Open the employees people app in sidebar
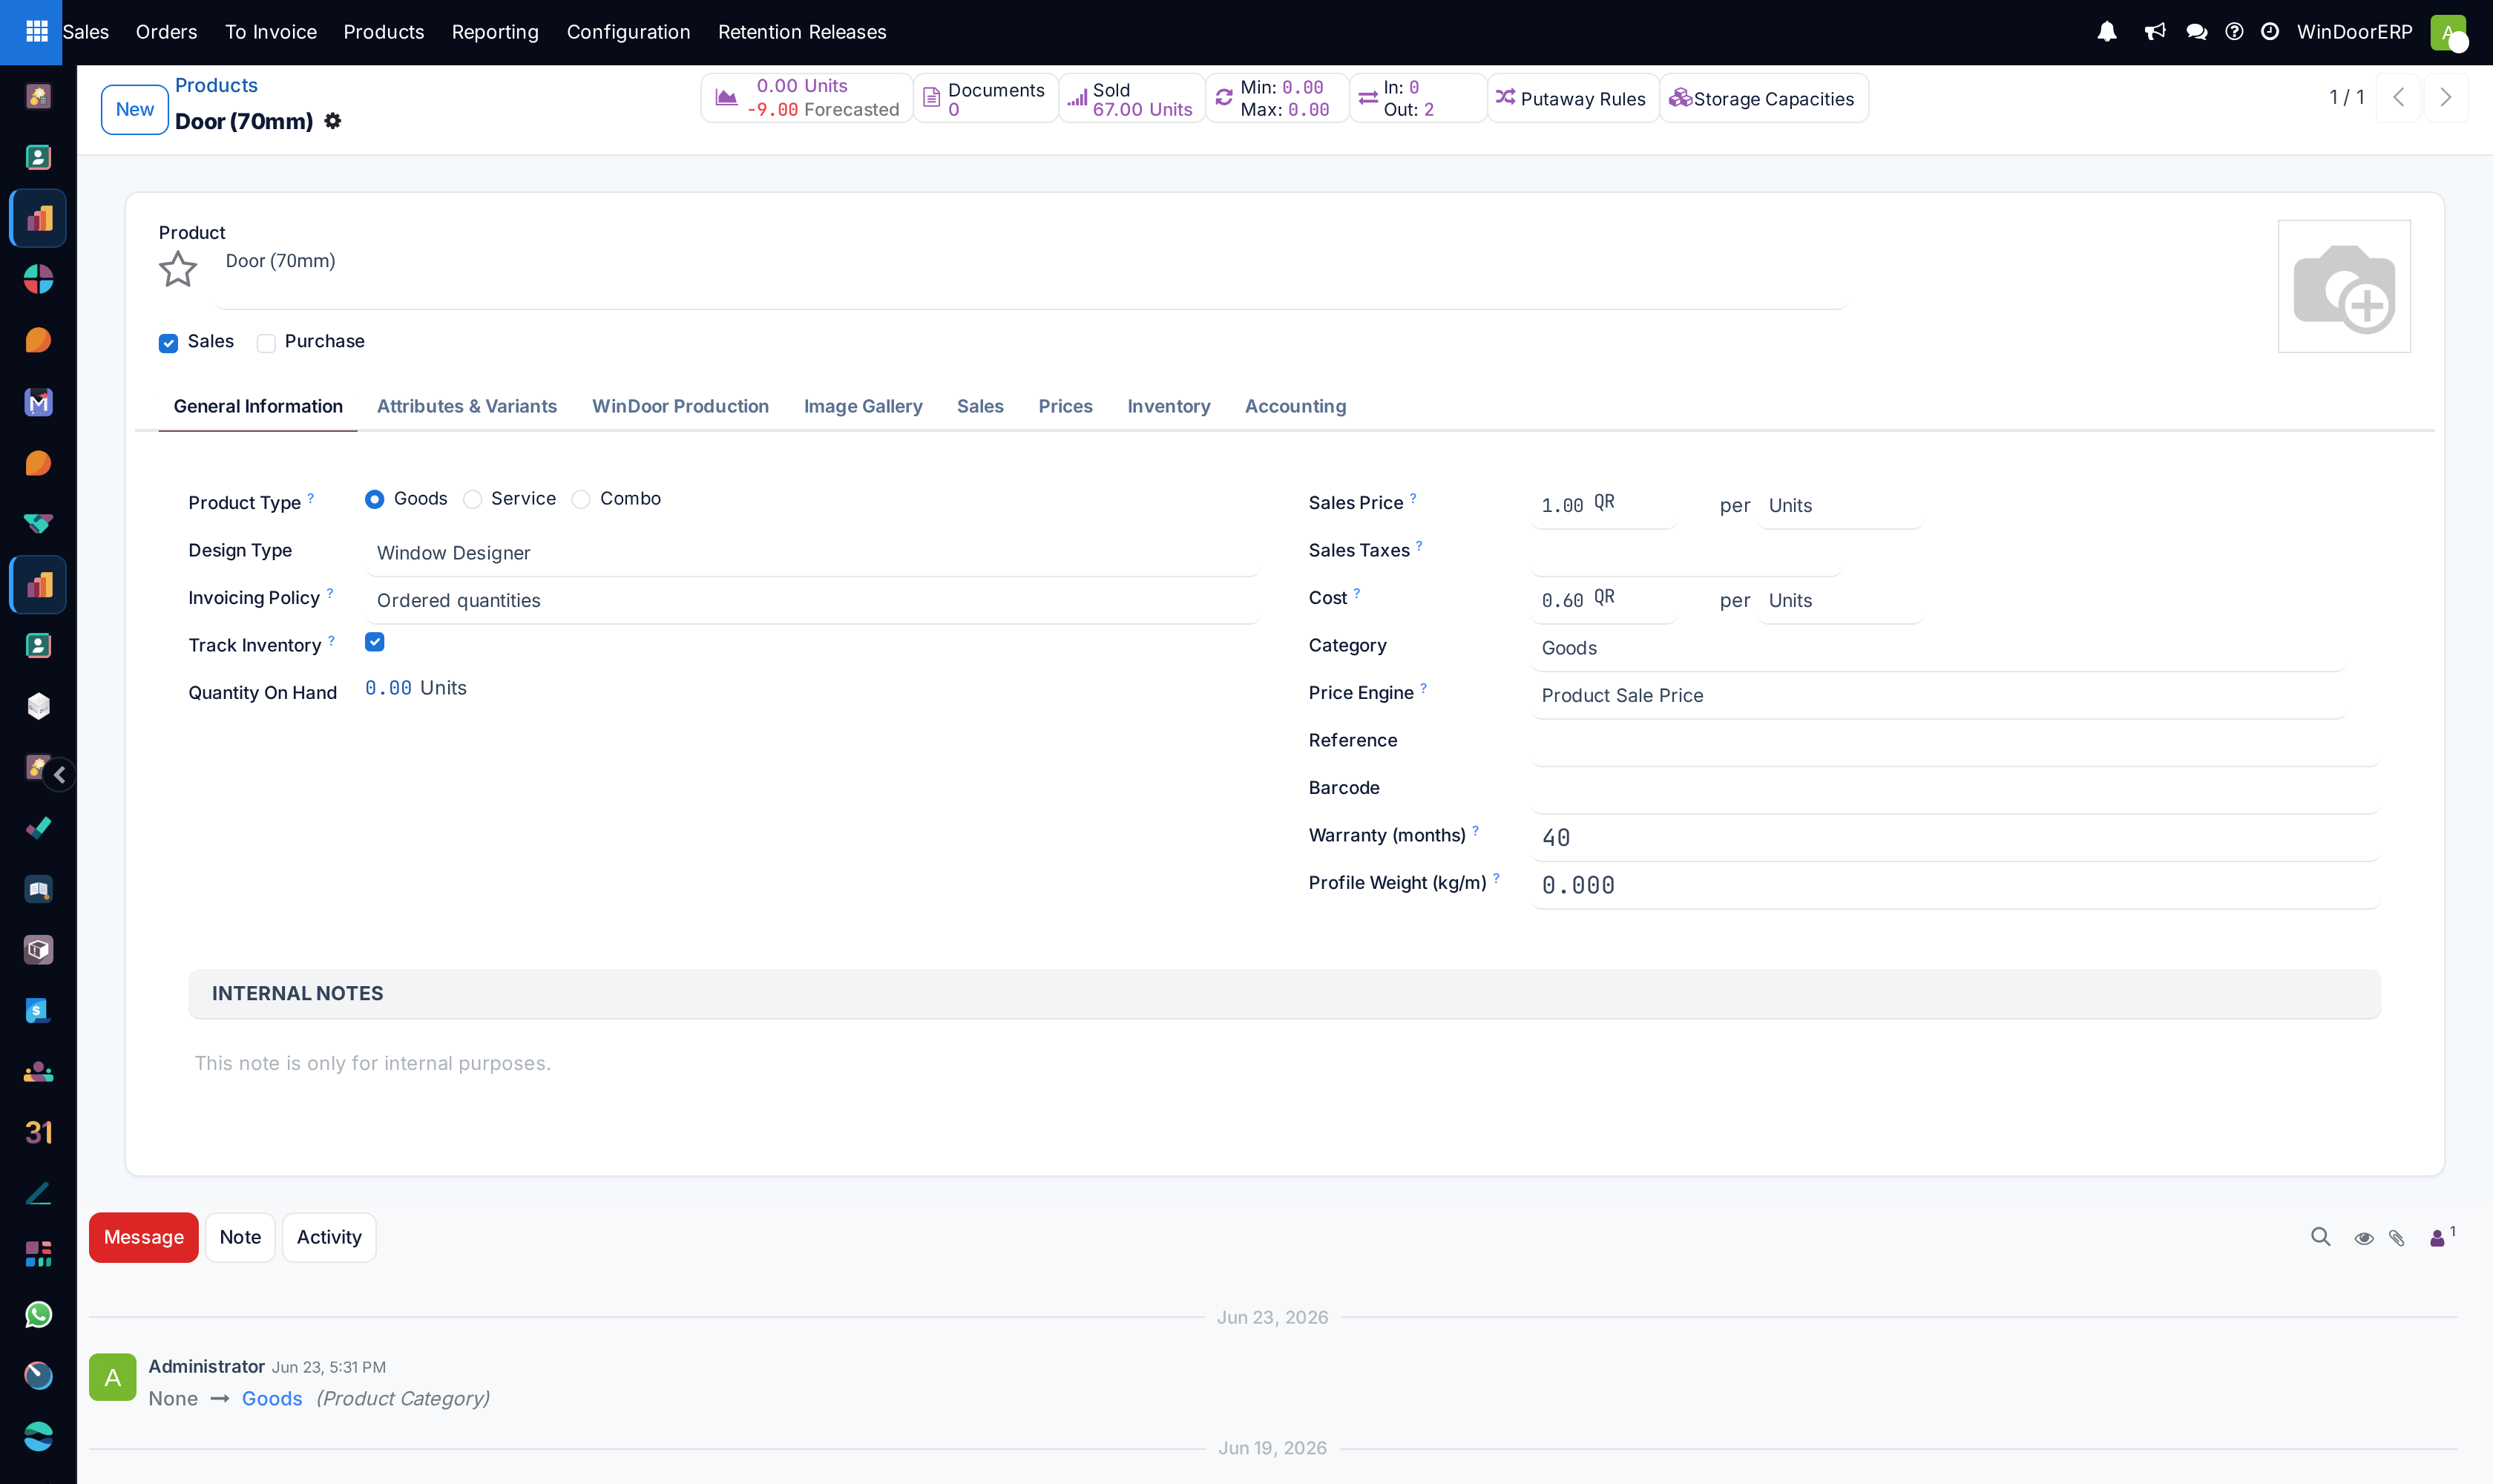 (38, 1071)
